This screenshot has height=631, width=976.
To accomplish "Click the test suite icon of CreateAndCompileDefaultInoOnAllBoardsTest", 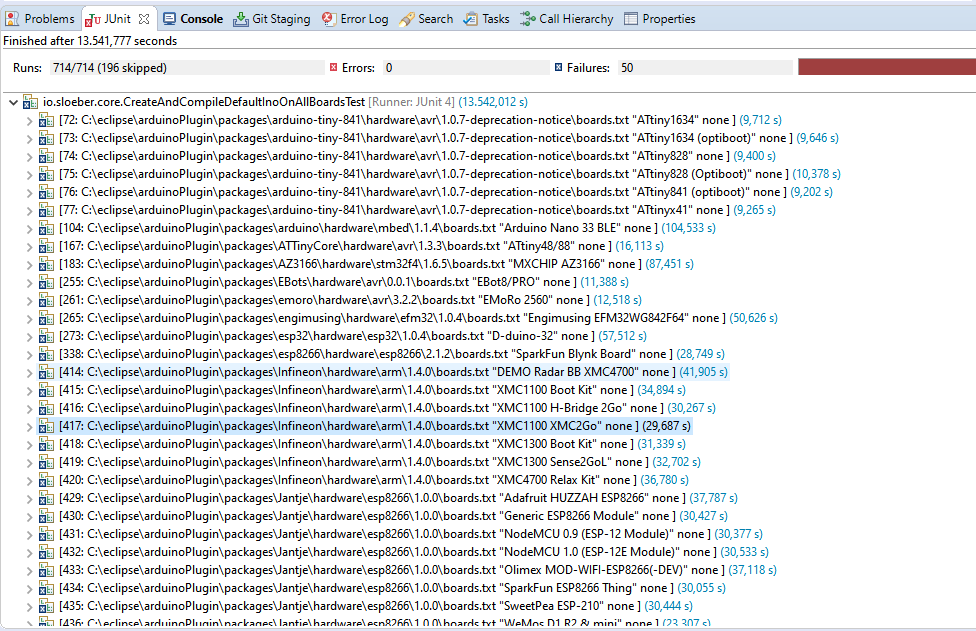I will (30, 102).
